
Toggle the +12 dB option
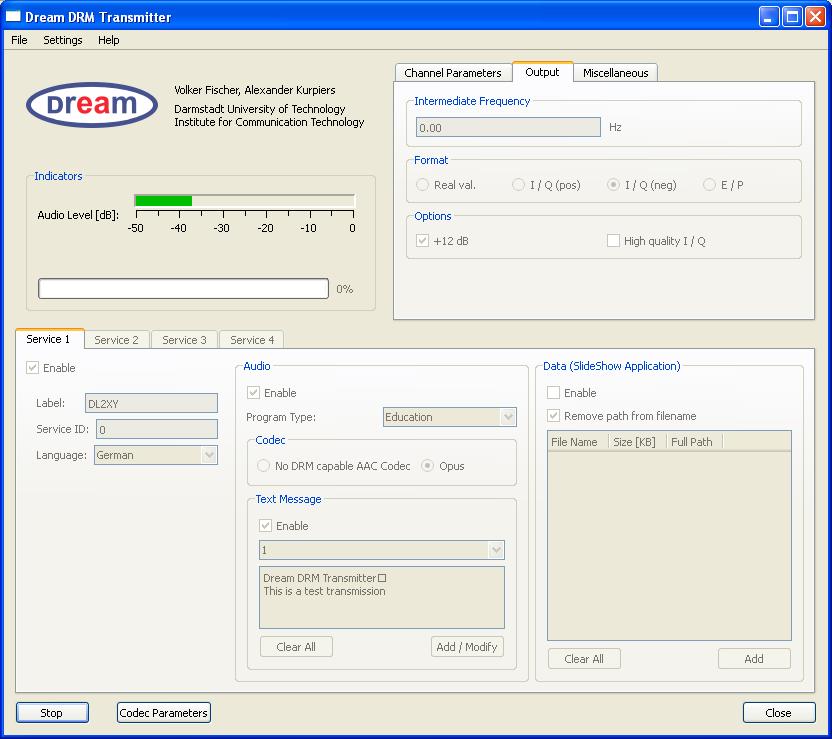(422, 241)
